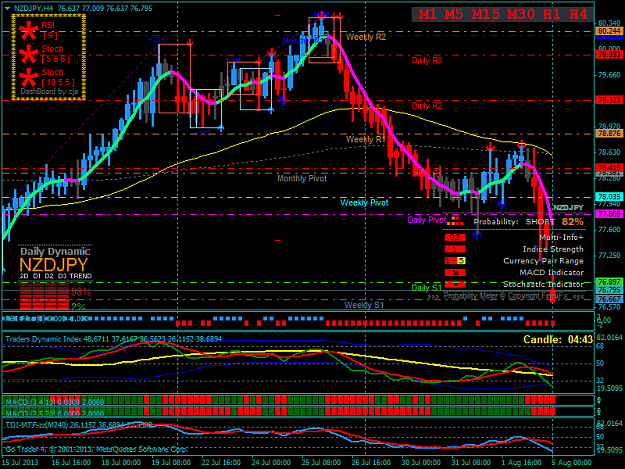This screenshot has height=469, width=625.
Task: Click the DashBoard by cja caption
Action: tap(49, 92)
